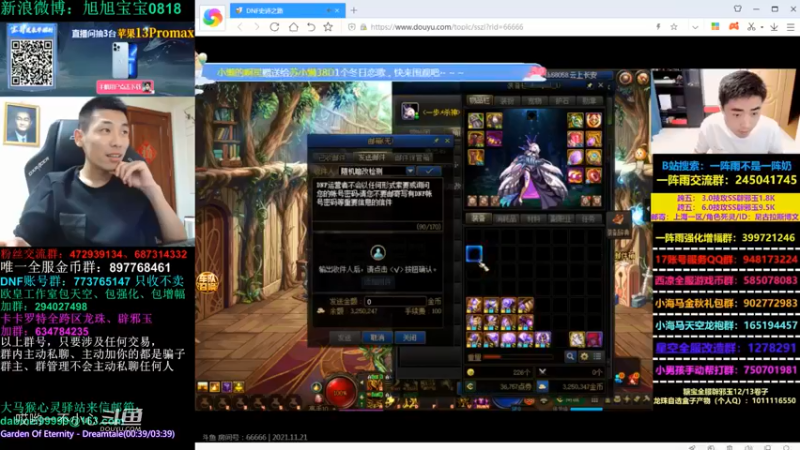Open the colorful browser logo menu
This screenshot has width=800, height=450.
click(x=212, y=18)
